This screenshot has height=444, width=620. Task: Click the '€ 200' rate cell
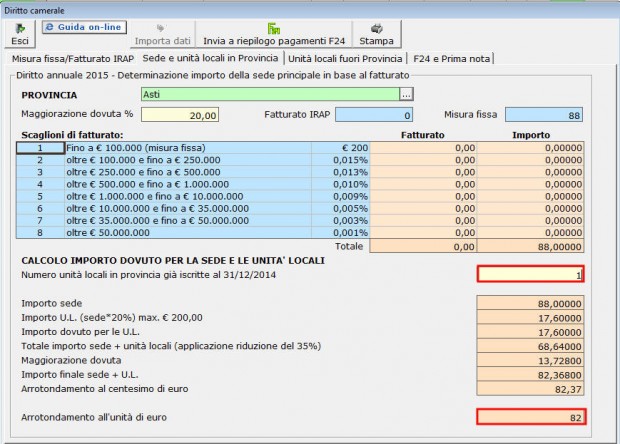[x=340, y=148]
